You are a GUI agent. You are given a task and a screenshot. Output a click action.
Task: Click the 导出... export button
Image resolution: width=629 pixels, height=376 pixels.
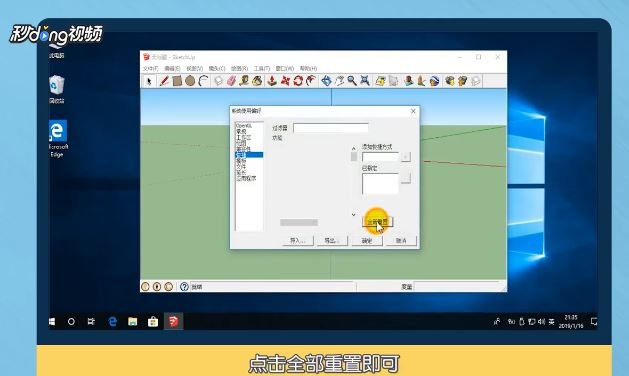point(332,240)
